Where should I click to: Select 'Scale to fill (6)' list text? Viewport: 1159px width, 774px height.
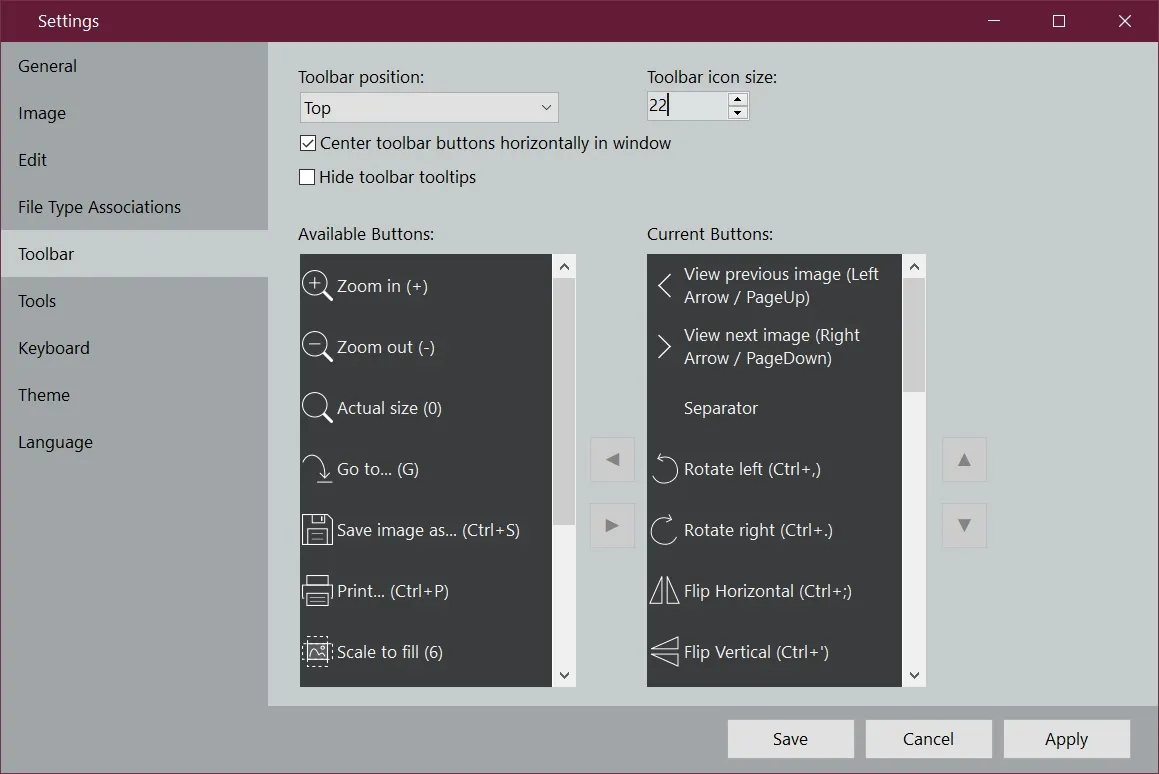click(390, 652)
